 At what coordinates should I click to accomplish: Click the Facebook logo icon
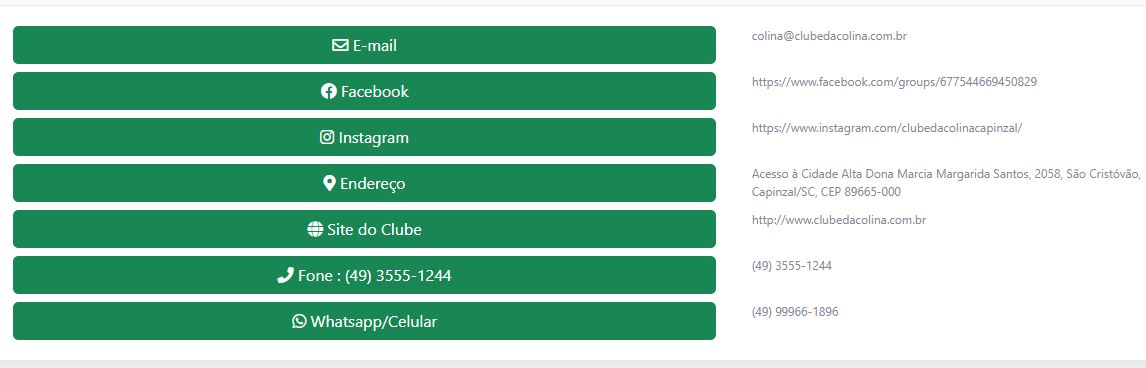[x=328, y=91]
